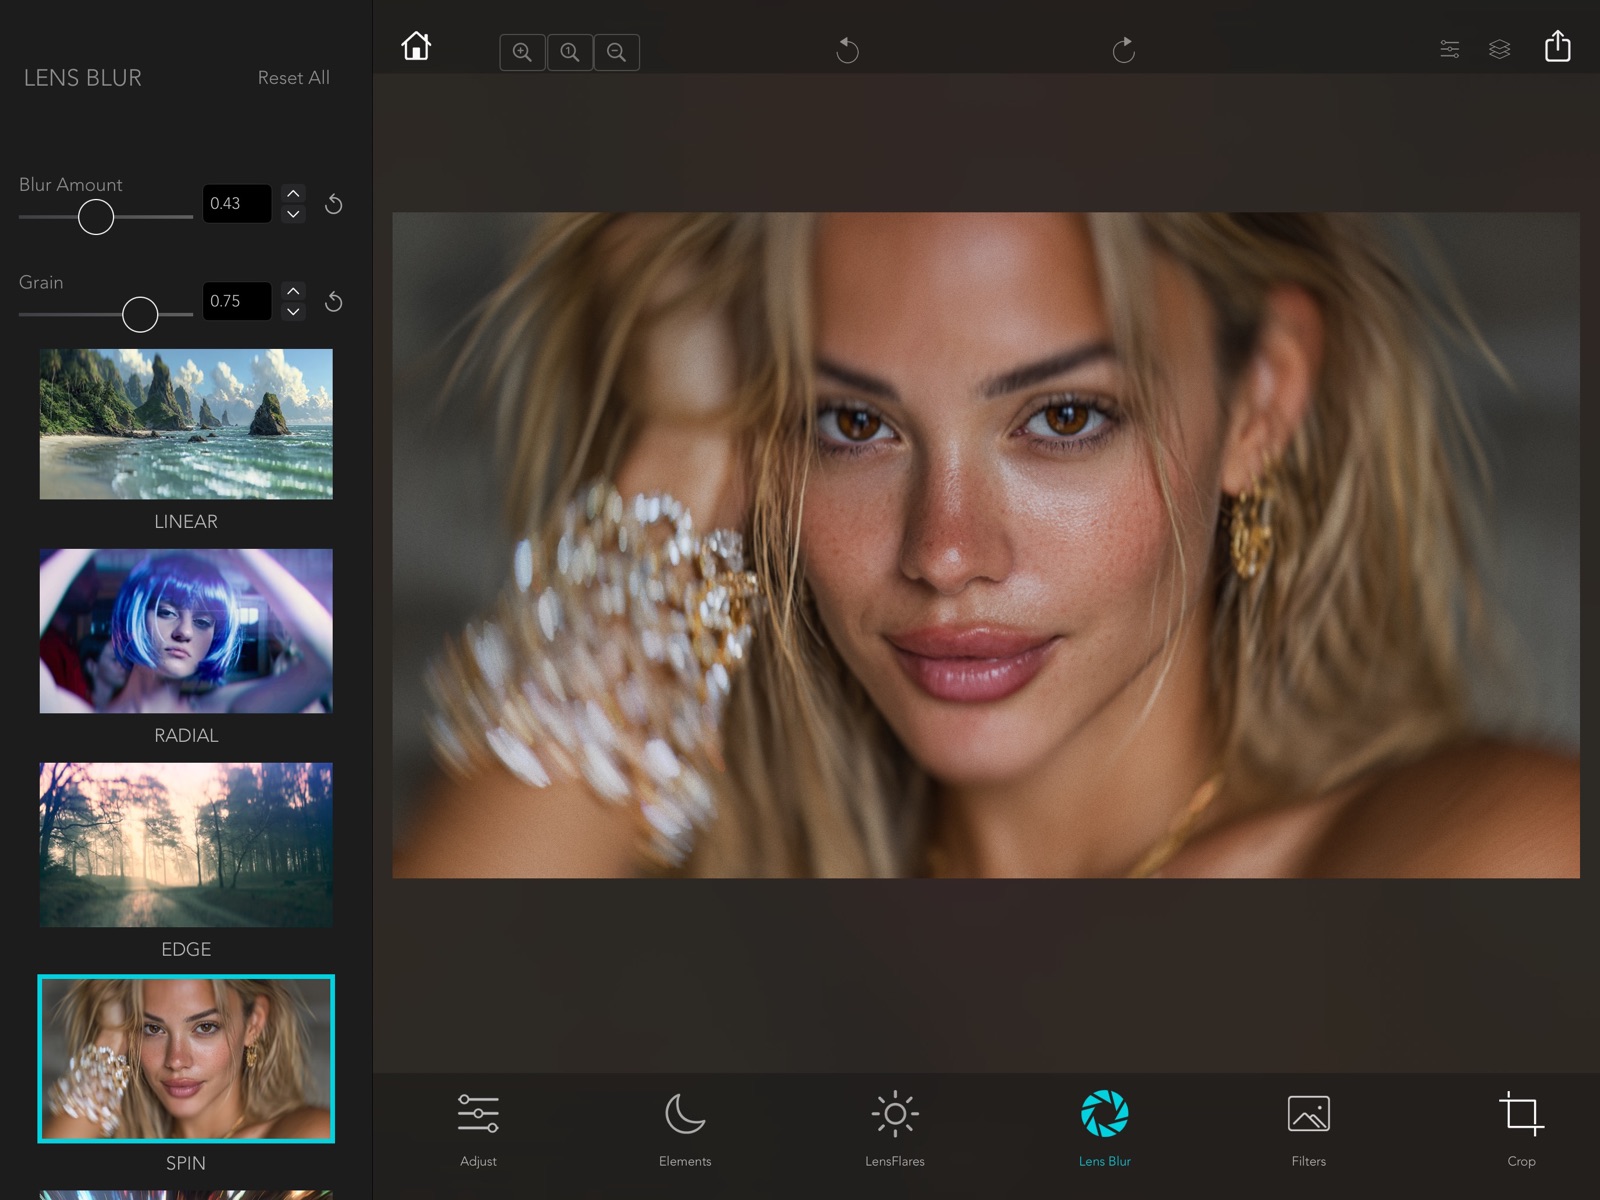Open the layers stack icon
The height and width of the screenshot is (1200, 1600).
[1499, 49]
